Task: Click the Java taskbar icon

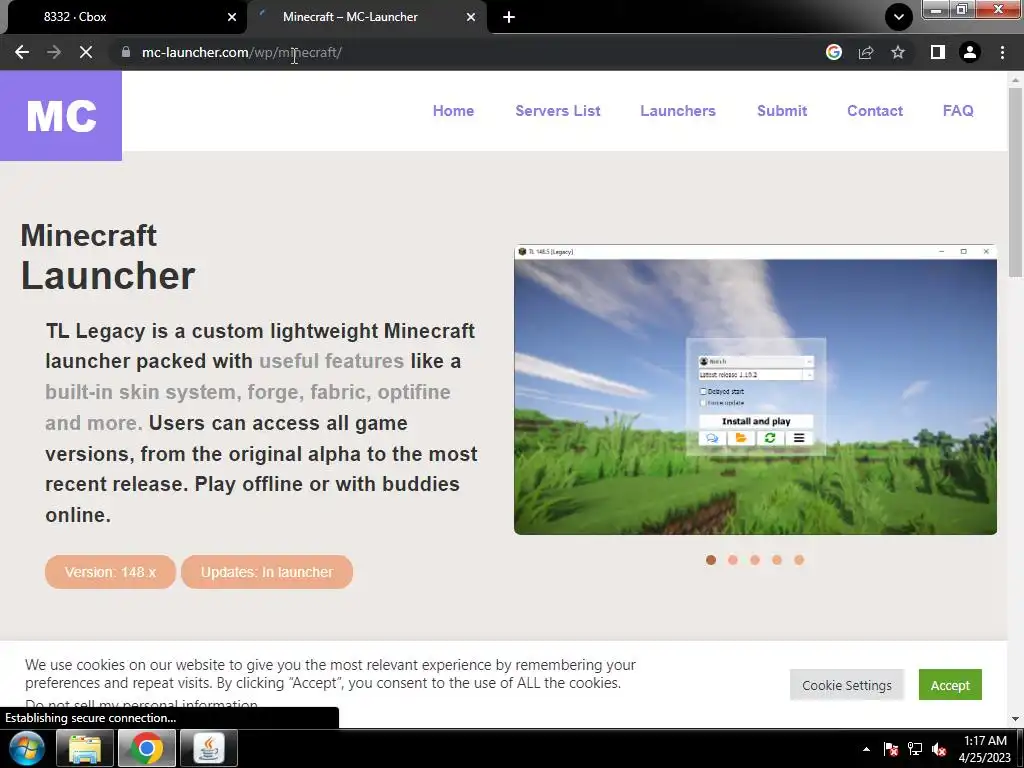Action: tap(209, 748)
